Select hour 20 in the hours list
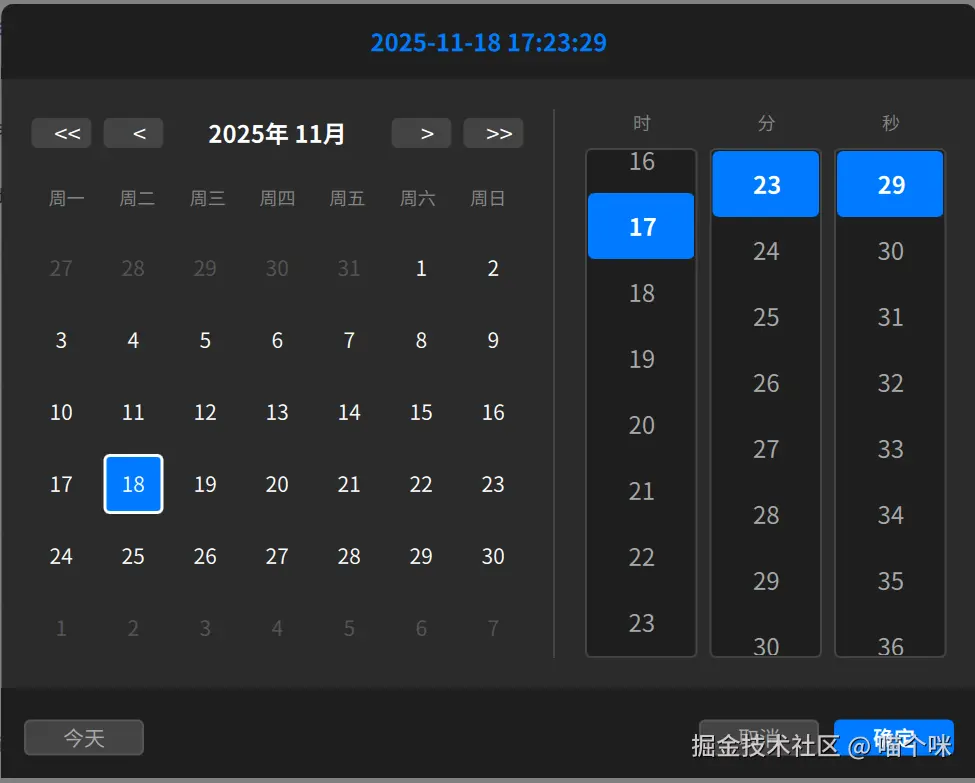Screen dimensions: 975x783 641,425
